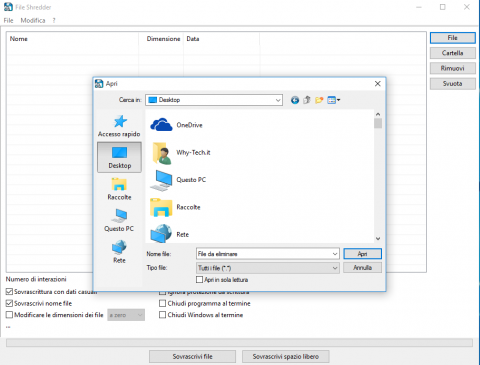Image resolution: width=480 pixels, height=365 pixels.
Task: Click the scroll down arrow in file list
Action: tap(378, 239)
